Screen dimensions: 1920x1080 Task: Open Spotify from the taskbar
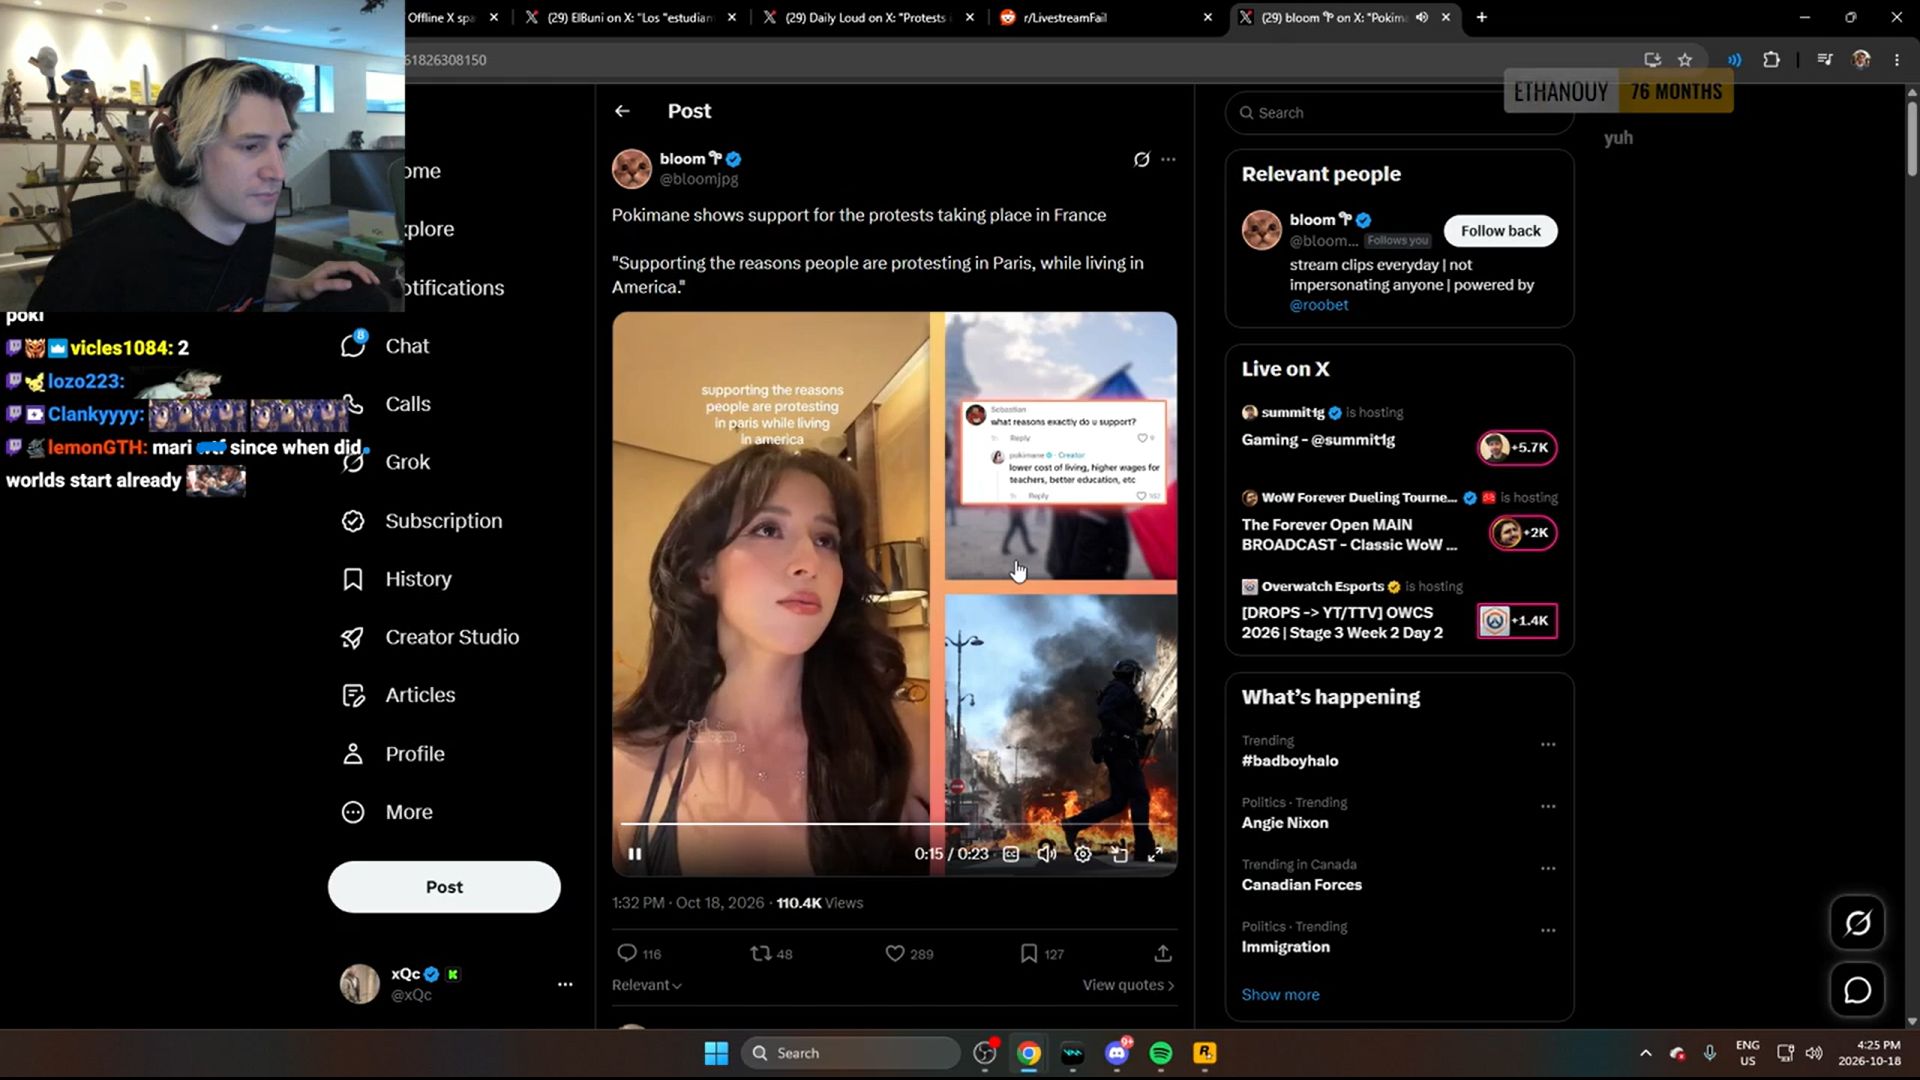1160,1053
